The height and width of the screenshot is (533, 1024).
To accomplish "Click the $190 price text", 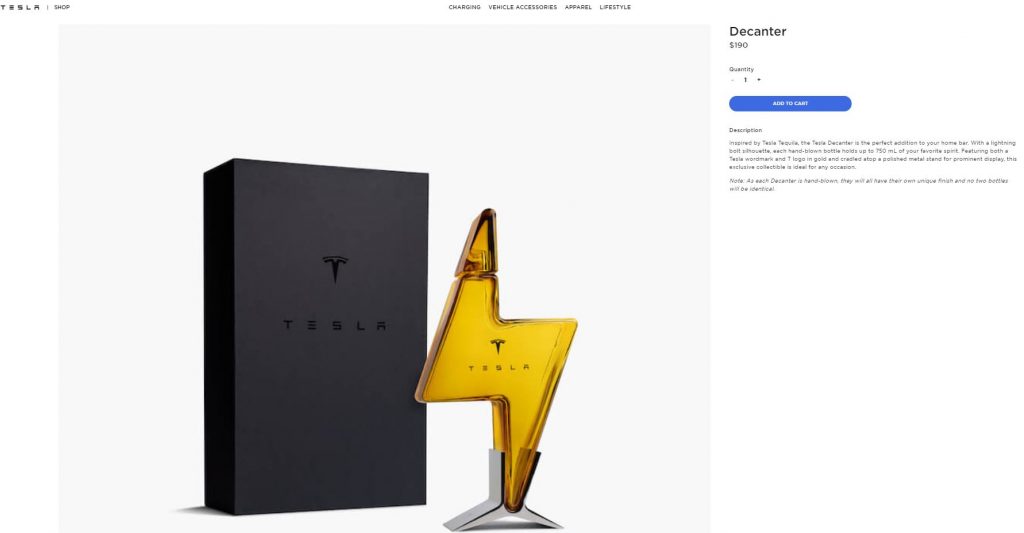I will click(739, 45).
